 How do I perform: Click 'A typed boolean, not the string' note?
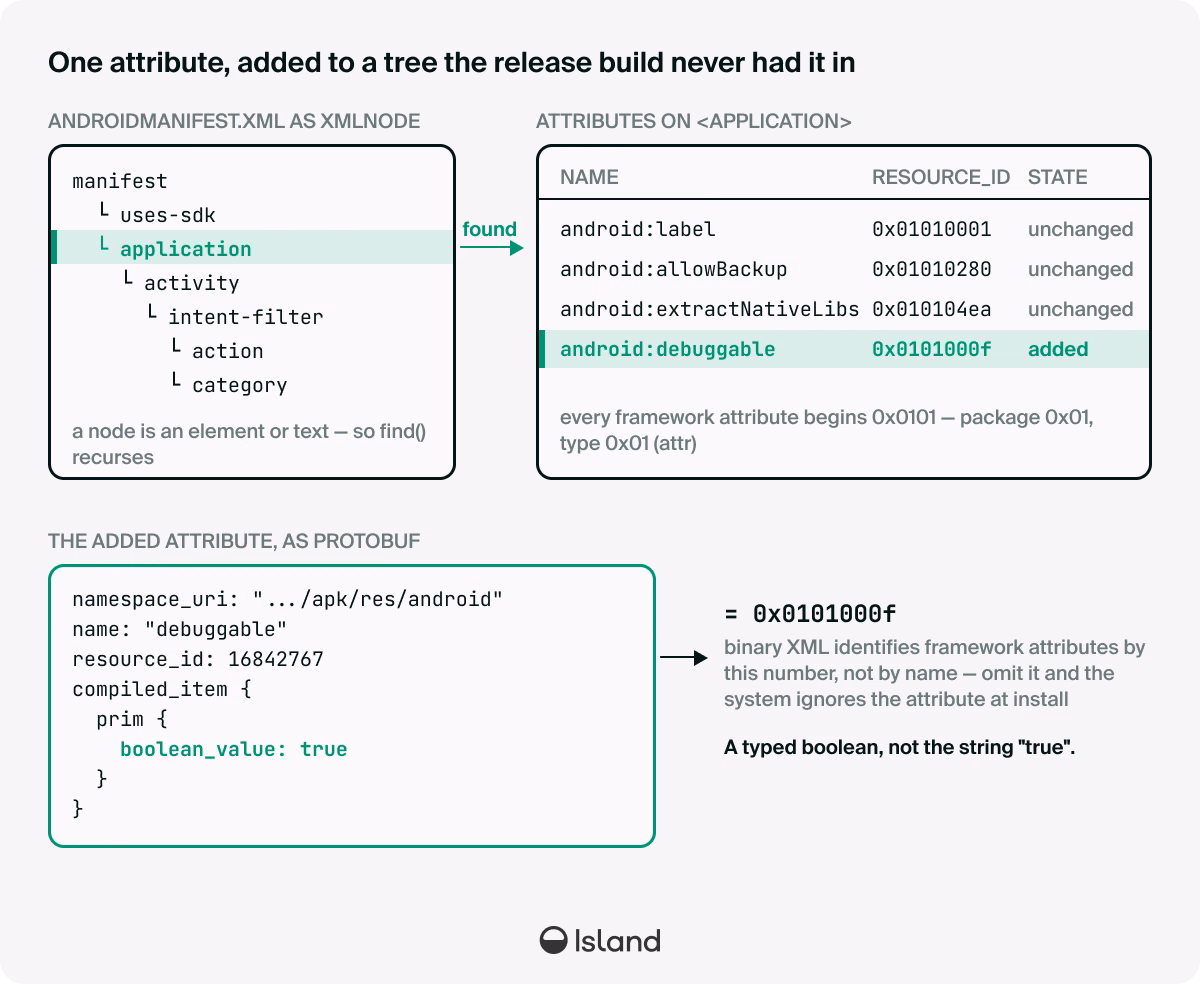click(899, 747)
